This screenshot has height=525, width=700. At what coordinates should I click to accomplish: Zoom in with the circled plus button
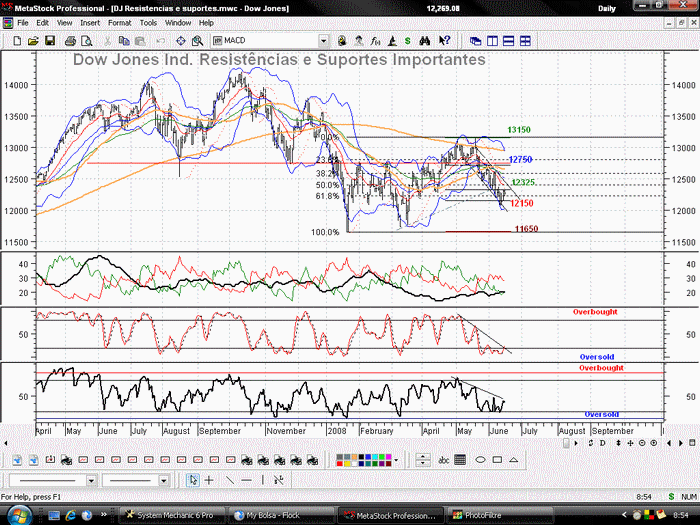tap(654, 443)
